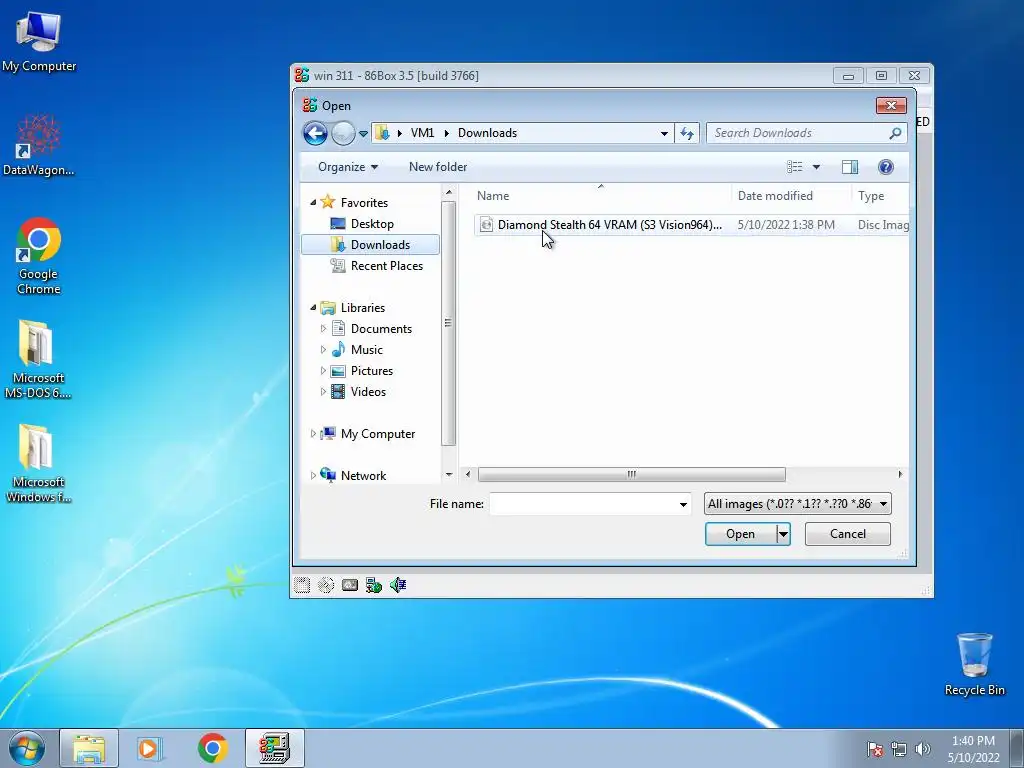The image size is (1024, 768).
Task: Click the hard disk status bar icon
Action: click(x=350, y=585)
